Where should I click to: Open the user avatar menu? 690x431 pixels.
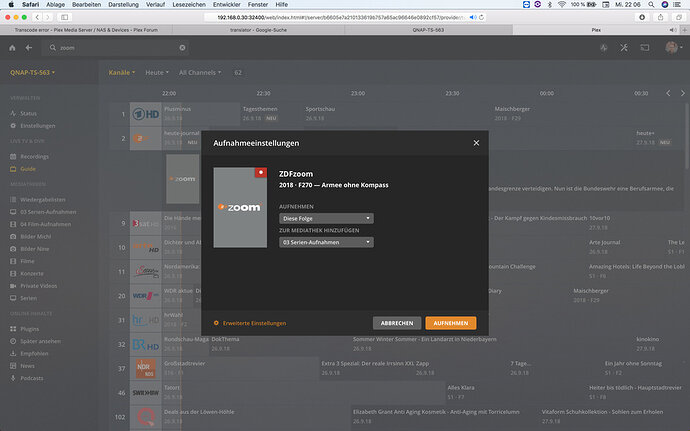coord(672,48)
